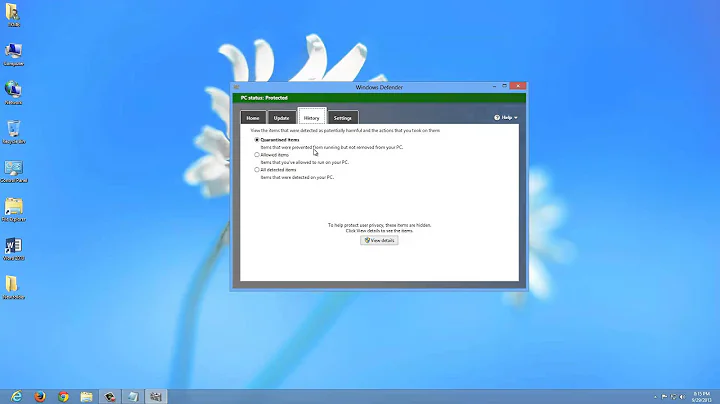Launch Google Chrome from the taskbar
The height and width of the screenshot is (404, 720).
pos(63,396)
